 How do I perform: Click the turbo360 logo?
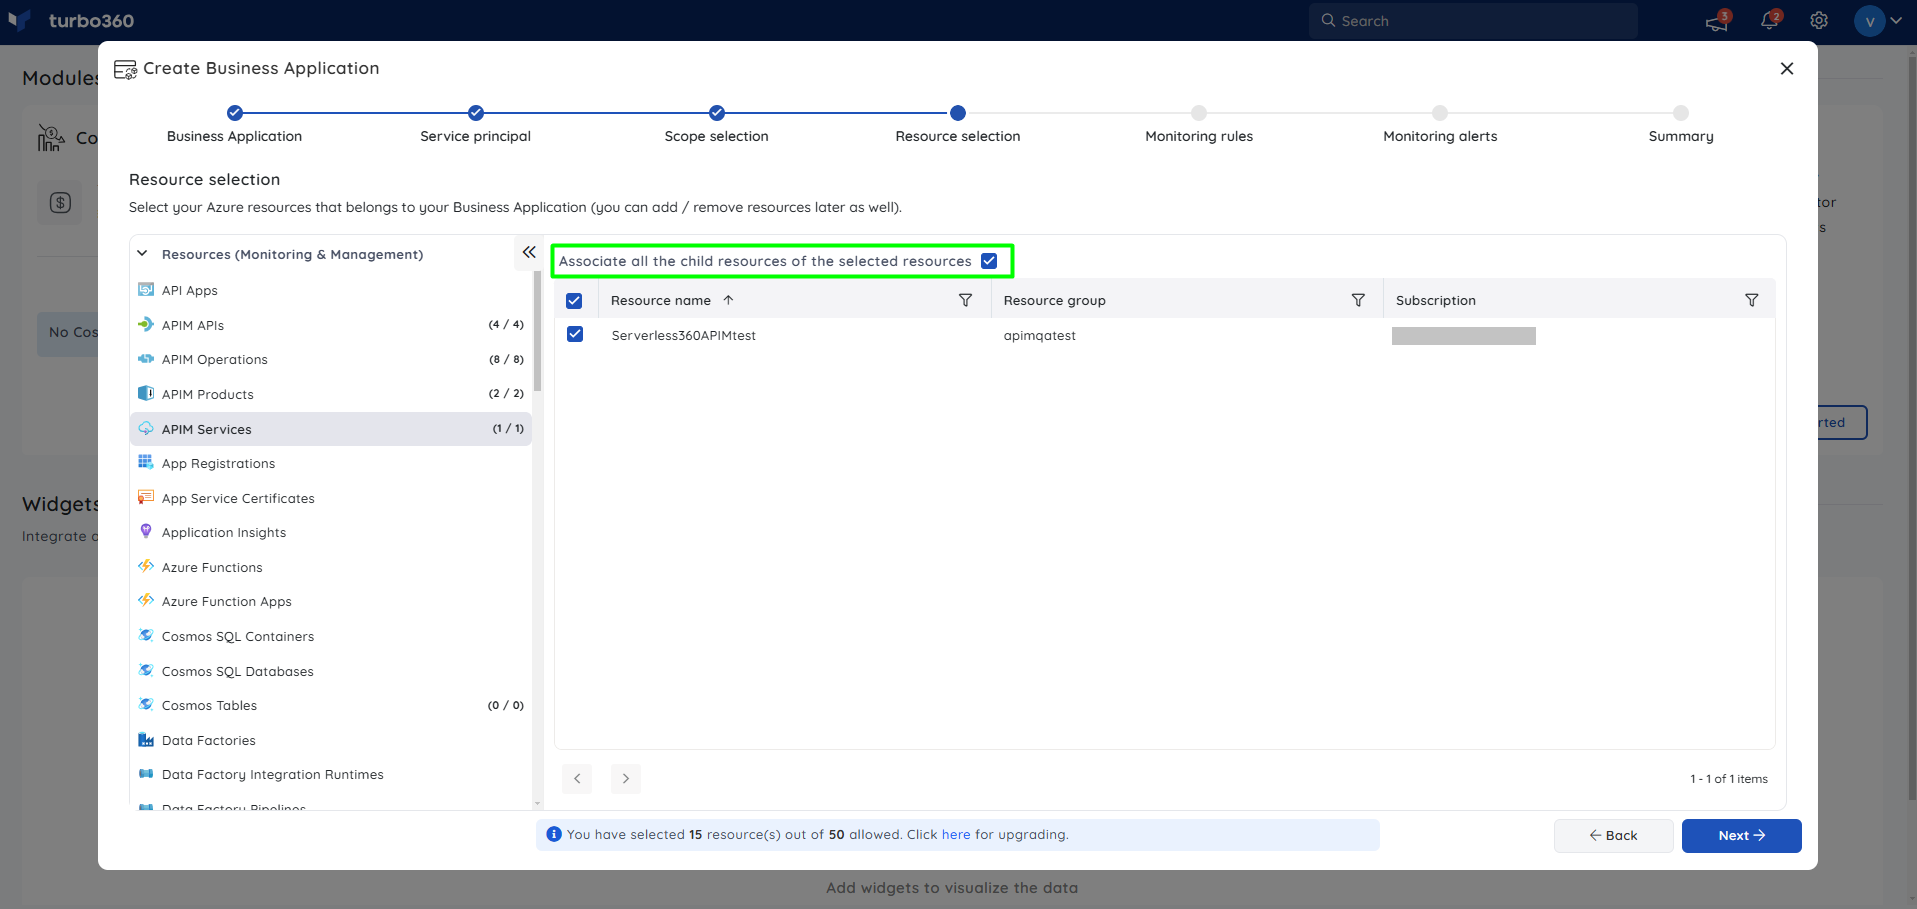(72, 20)
